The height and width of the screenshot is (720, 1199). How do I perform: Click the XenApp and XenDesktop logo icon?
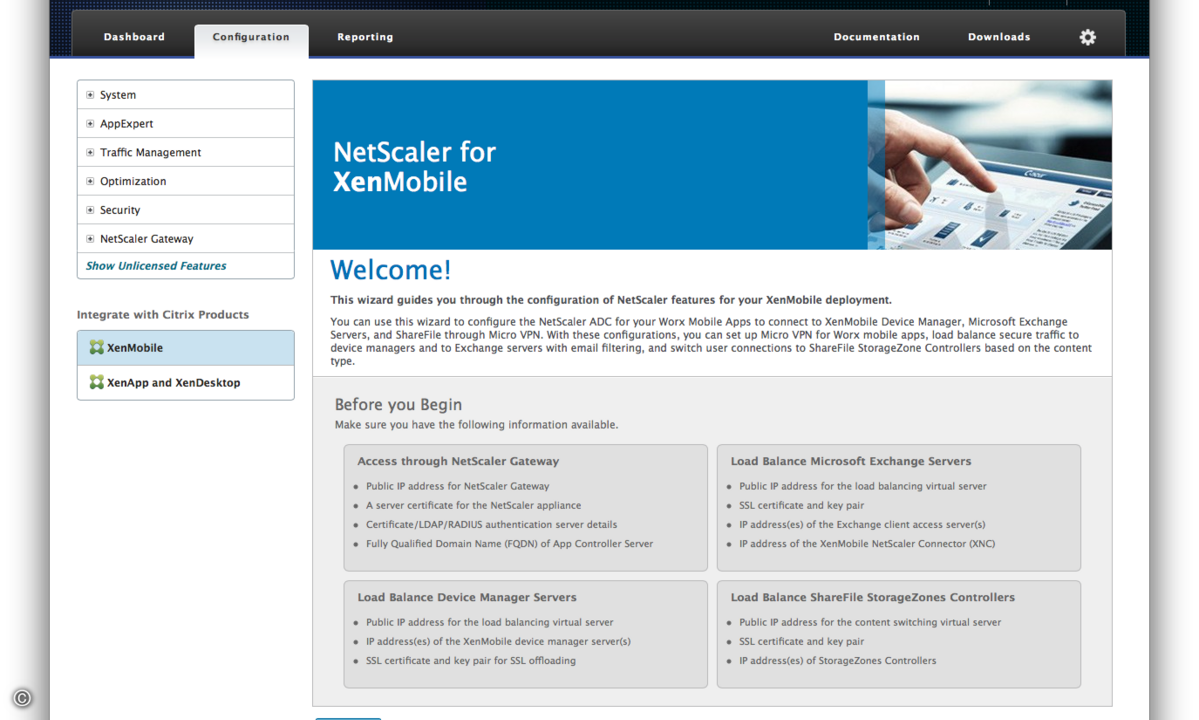[96, 382]
